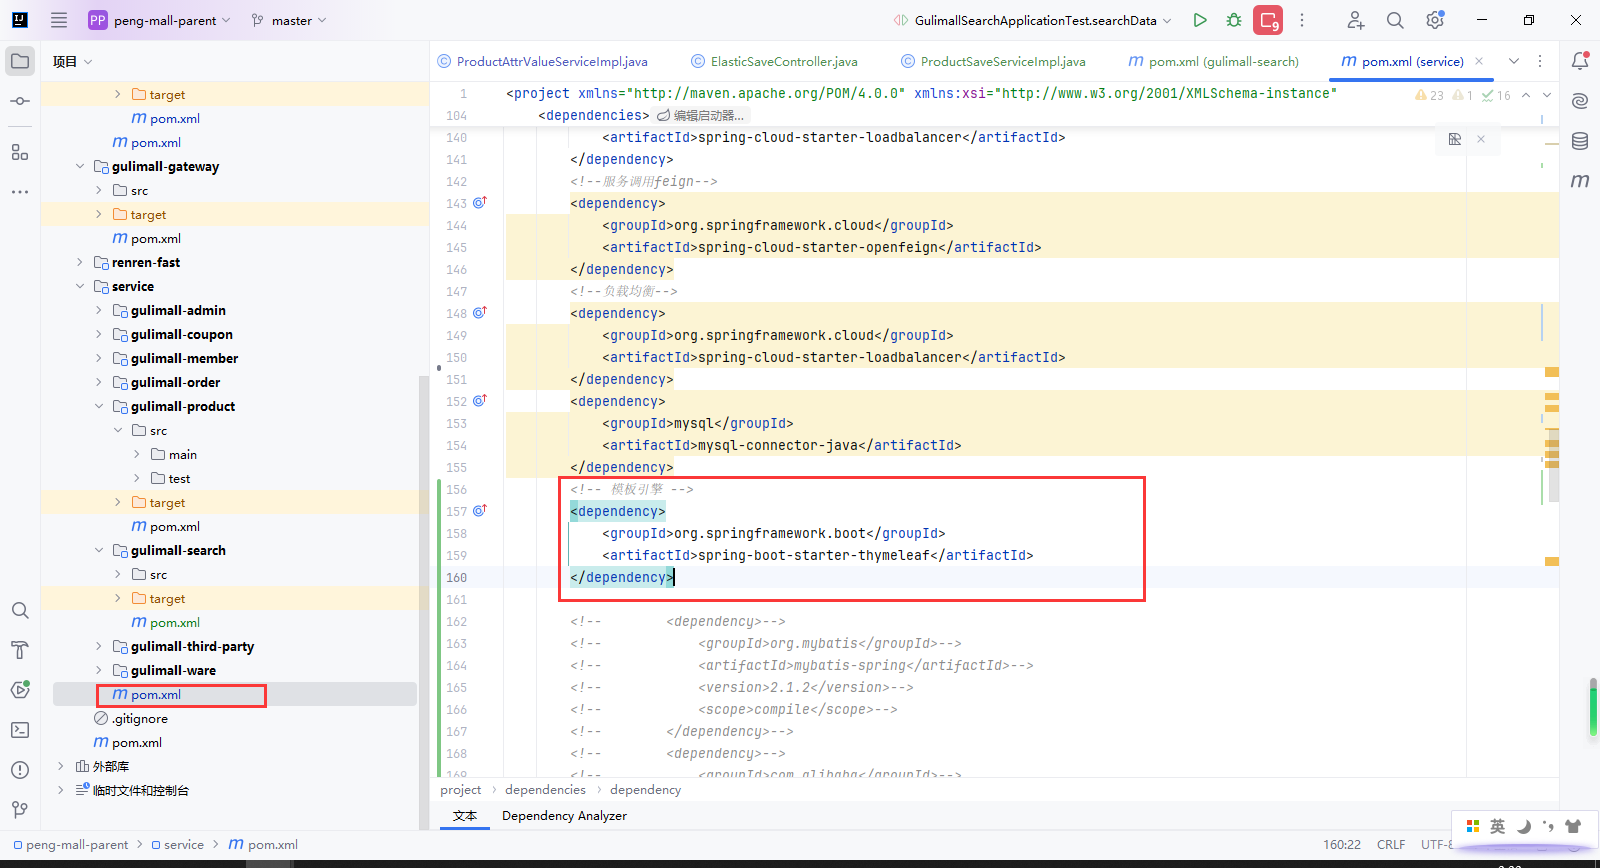
Task: Switch to ProductSaveServiceImpl.java tab
Action: 993,61
